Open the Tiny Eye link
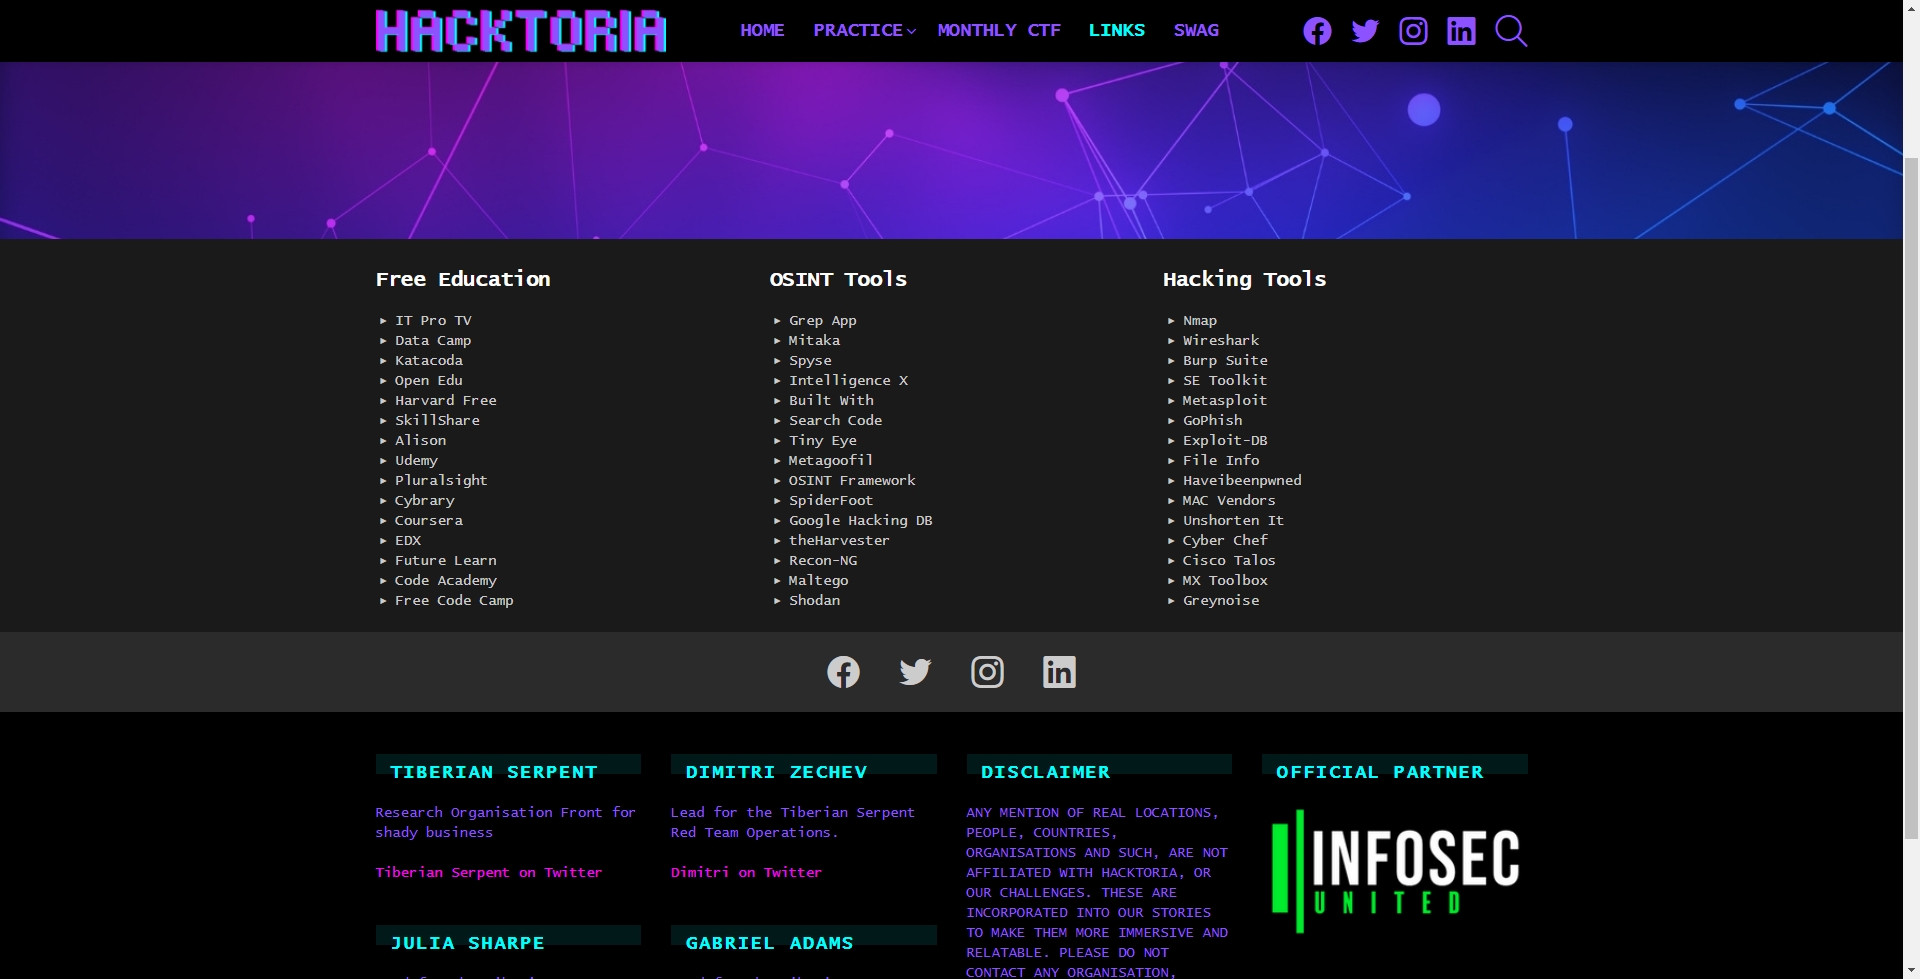This screenshot has height=979, width=1920. [x=823, y=440]
